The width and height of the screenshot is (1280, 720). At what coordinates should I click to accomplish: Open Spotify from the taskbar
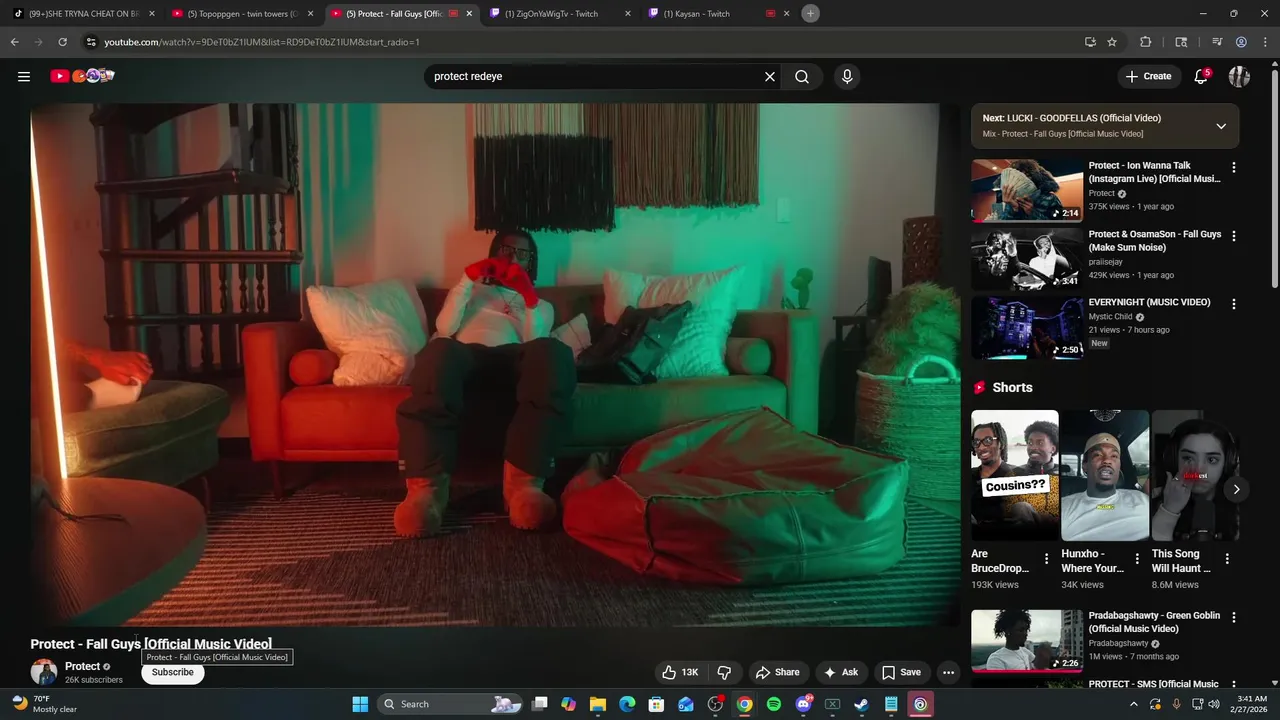tap(774, 704)
